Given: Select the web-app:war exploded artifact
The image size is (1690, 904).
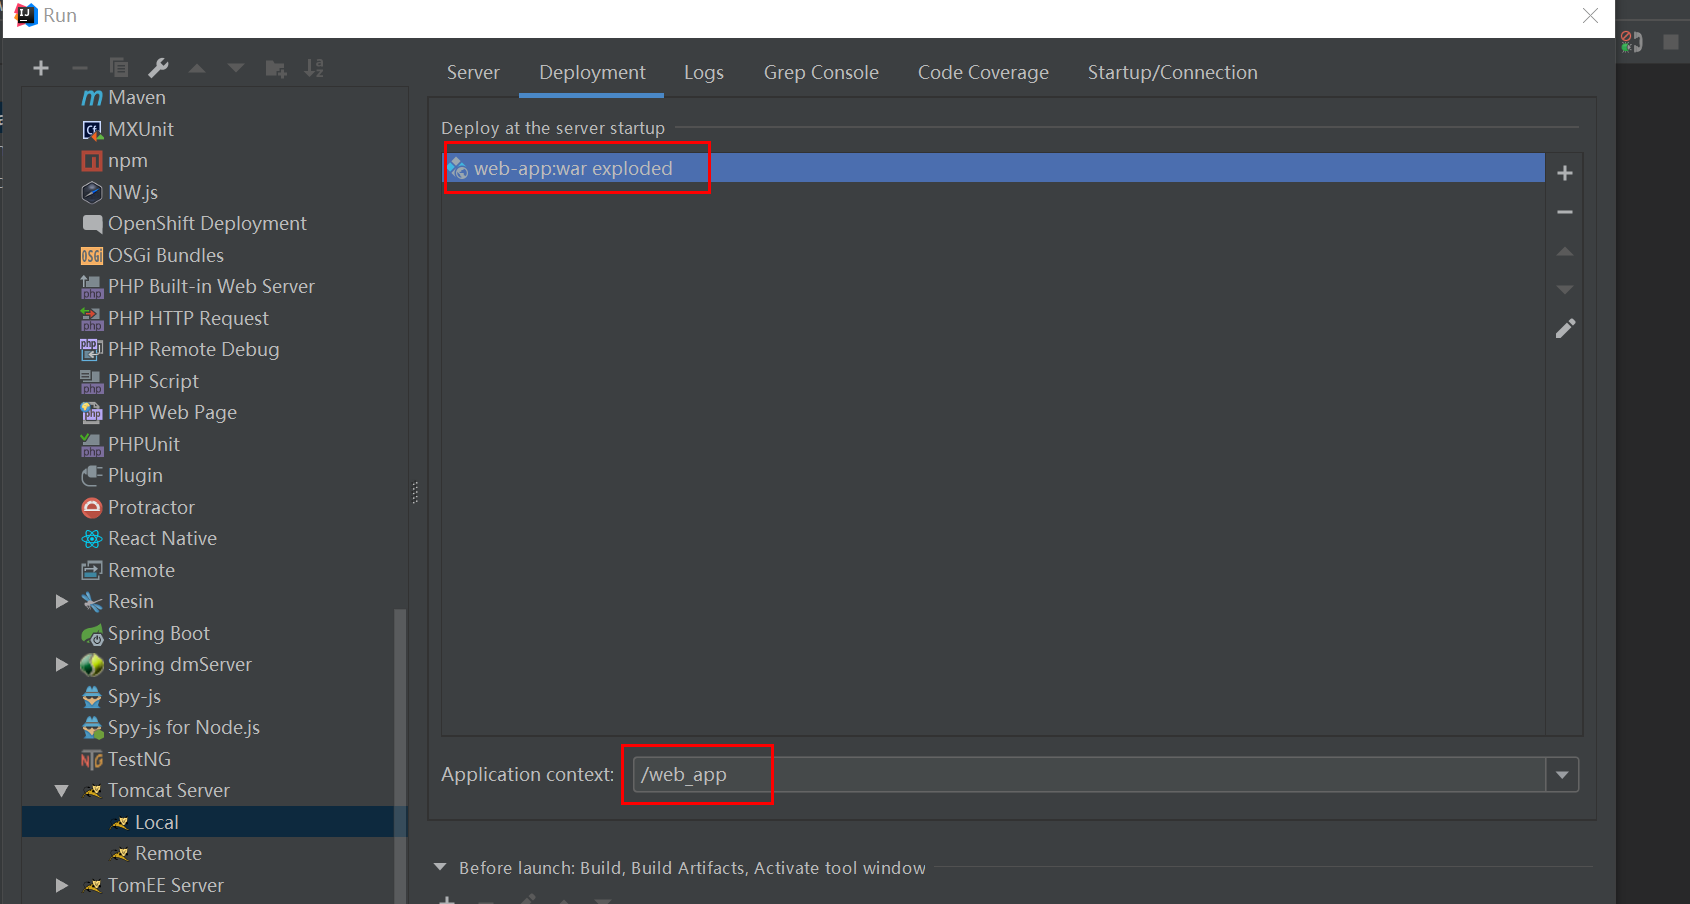Looking at the screenshot, I should pyautogui.click(x=994, y=168).
